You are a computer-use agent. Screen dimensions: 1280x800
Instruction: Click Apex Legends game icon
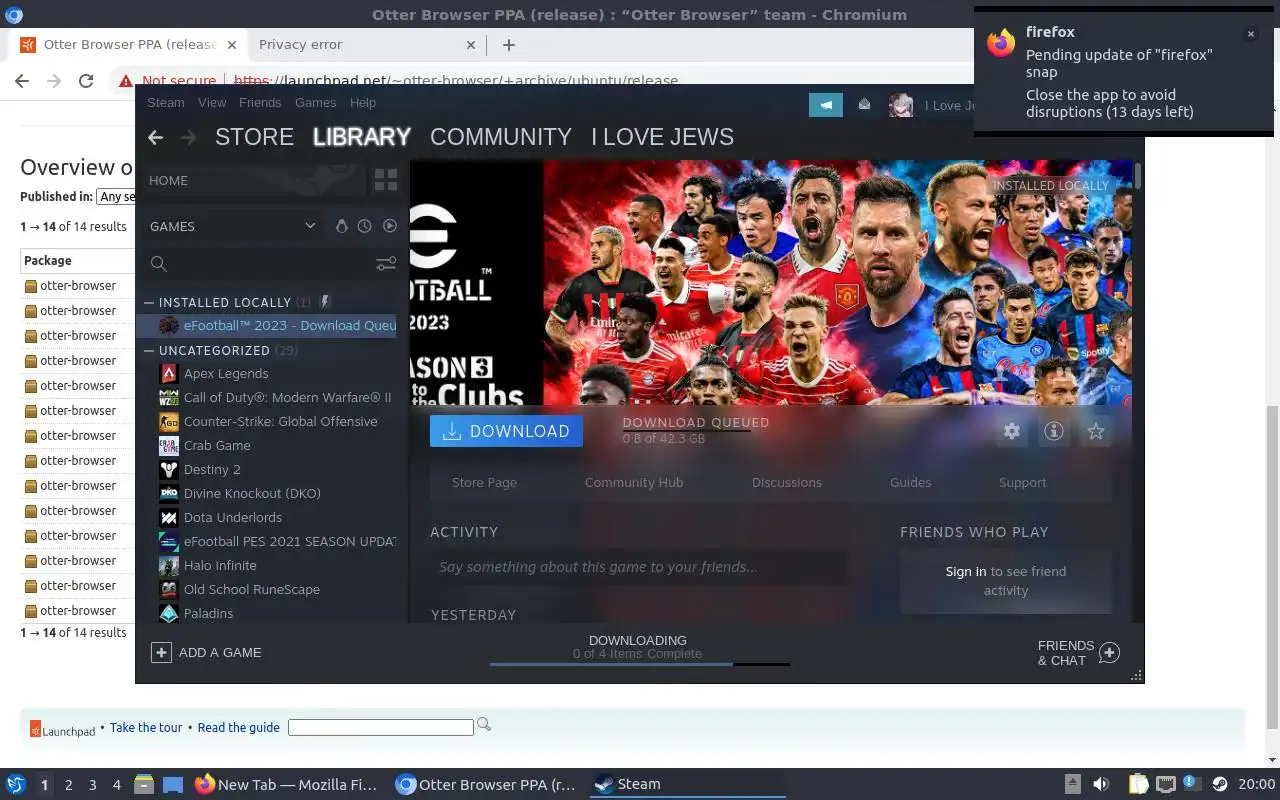pyautogui.click(x=169, y=373)
